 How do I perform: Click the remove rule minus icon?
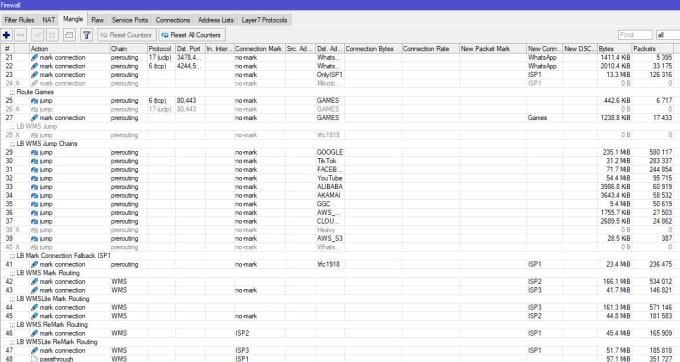pyautogui.click(x=21, y=35)
